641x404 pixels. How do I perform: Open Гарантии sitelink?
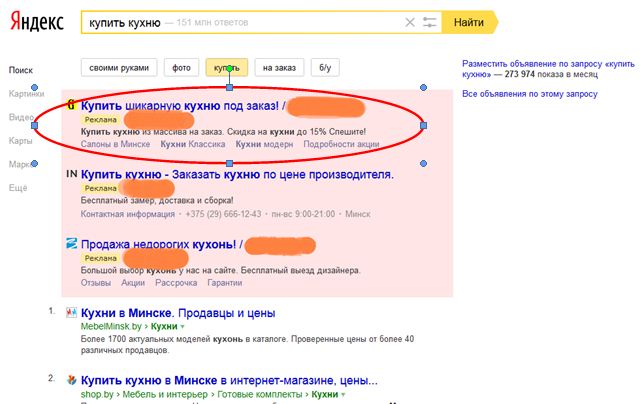(x=225, y=283)
